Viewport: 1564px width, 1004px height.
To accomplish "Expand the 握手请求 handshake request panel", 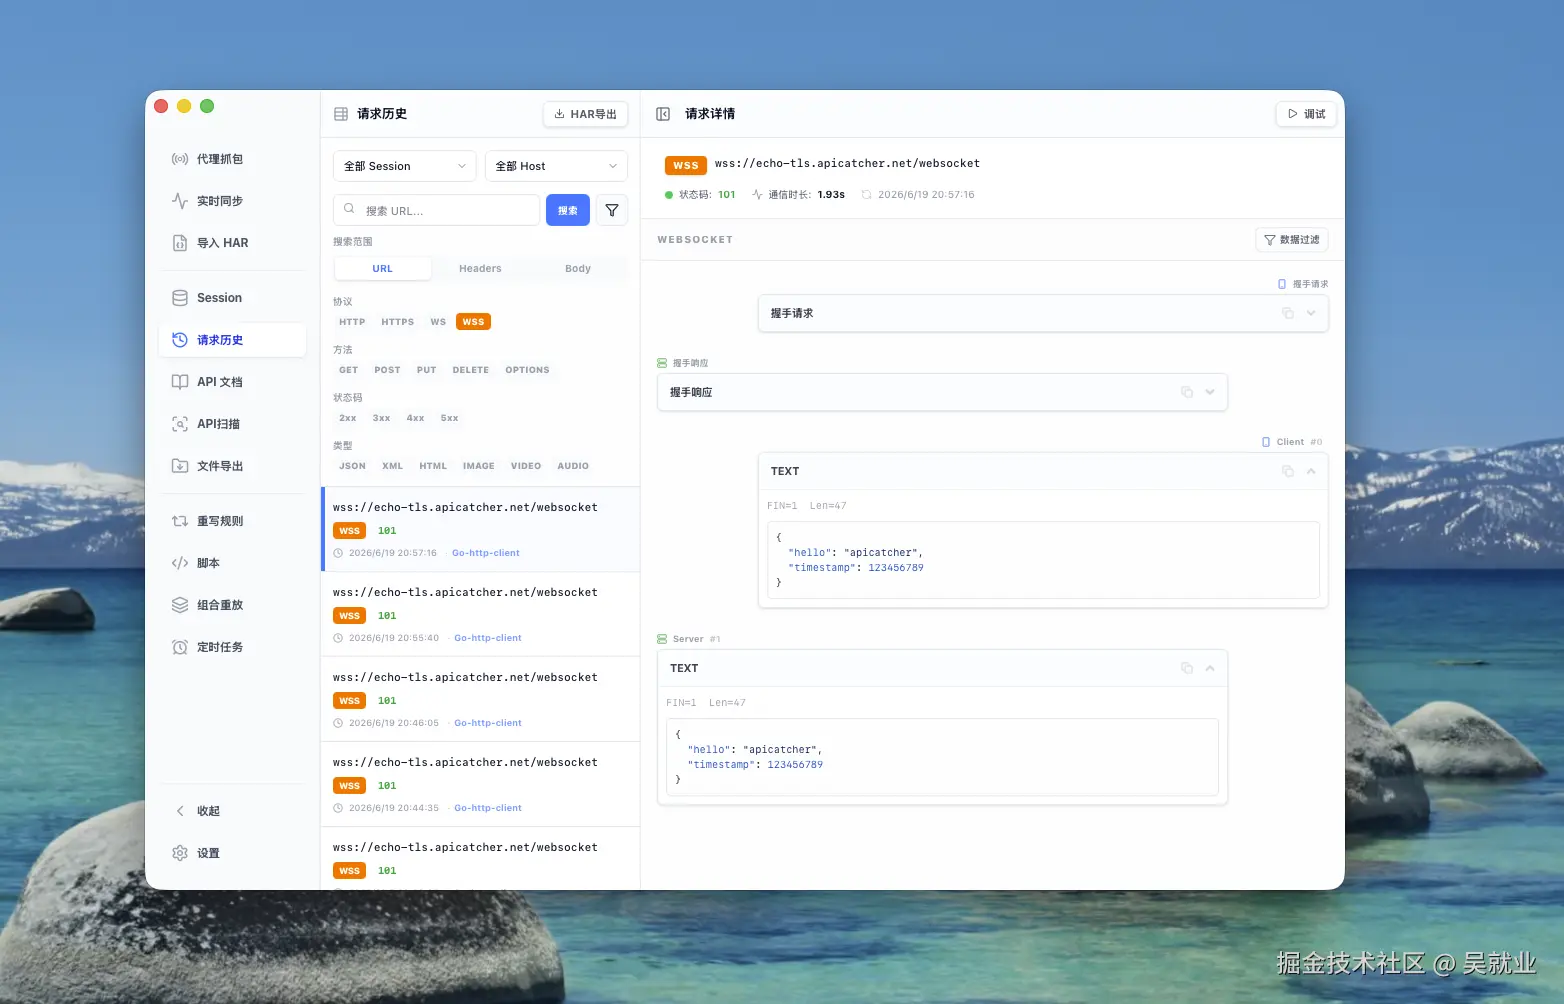I will click(1311, 313).
